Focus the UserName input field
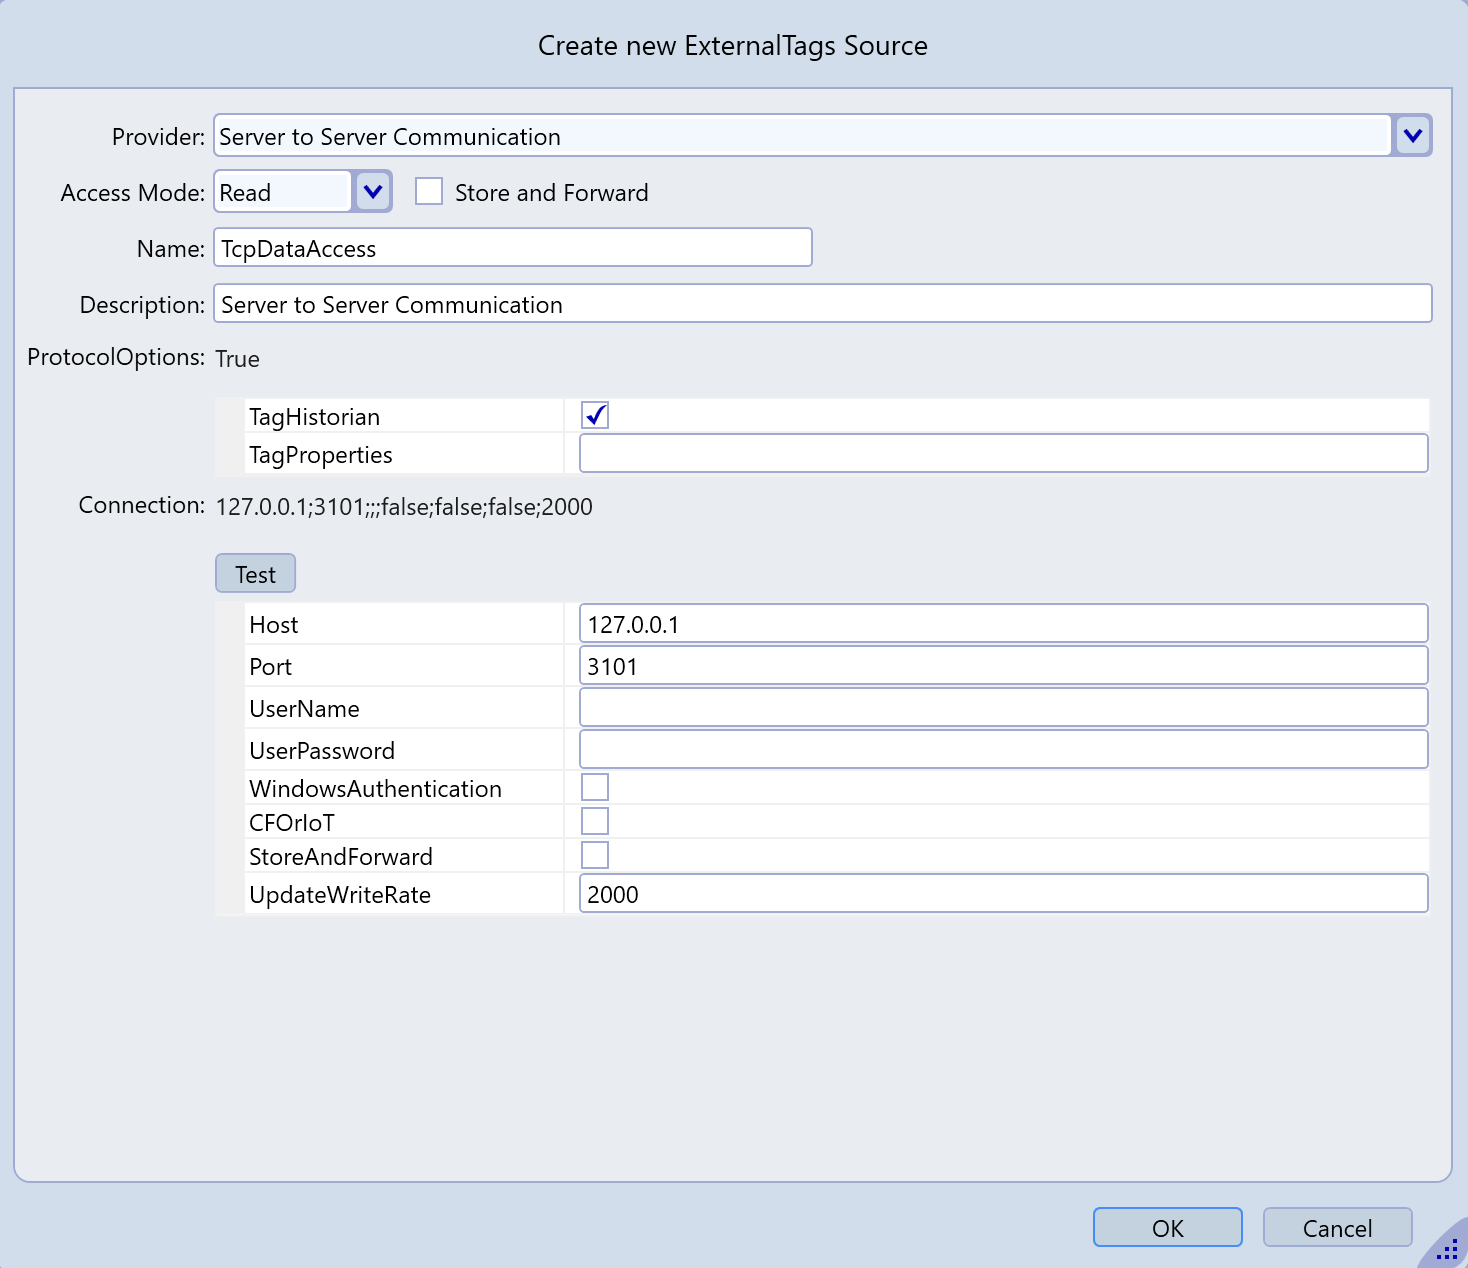This screenshot has height=1268, width=1468. pyautogui.click(x=1003, y=708)
